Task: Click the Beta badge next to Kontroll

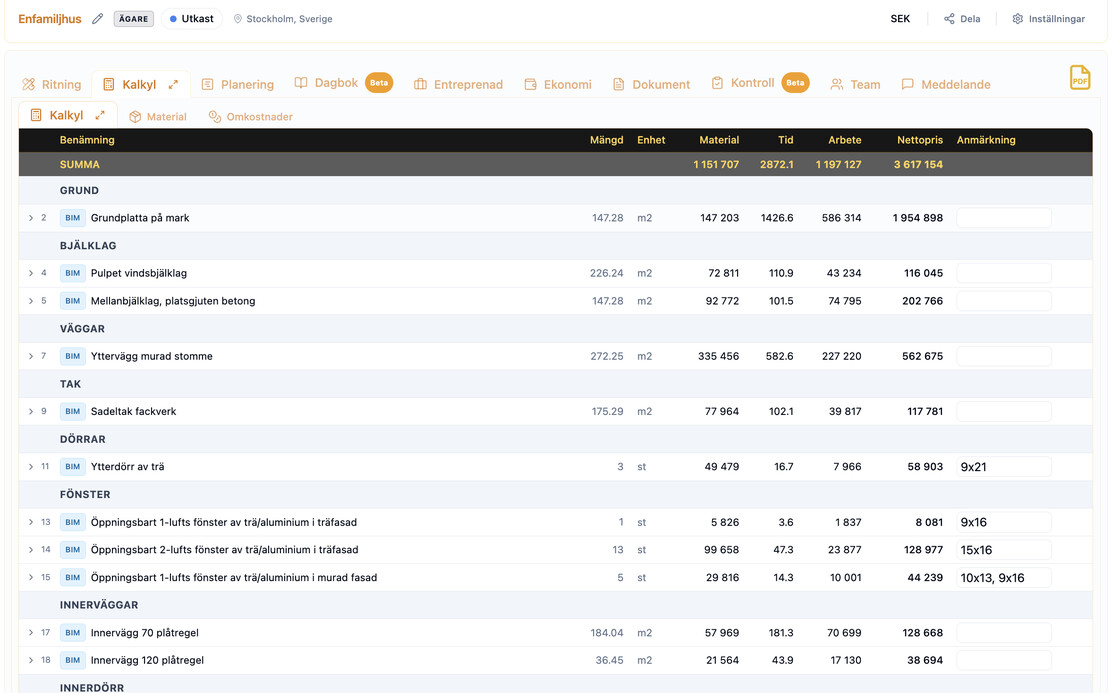Action: click(795, 83)
